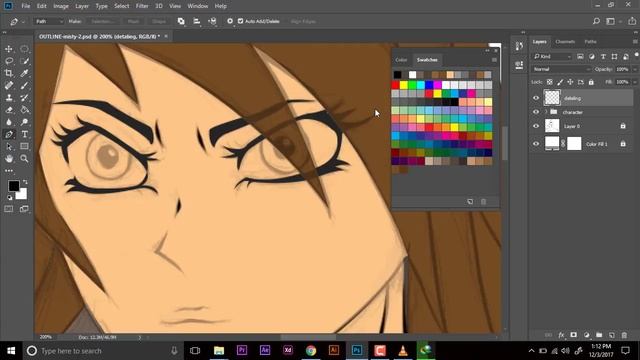Add a layer mask
Screen dimensions: 640x360
pyautogui.click(x=573, y=335)
